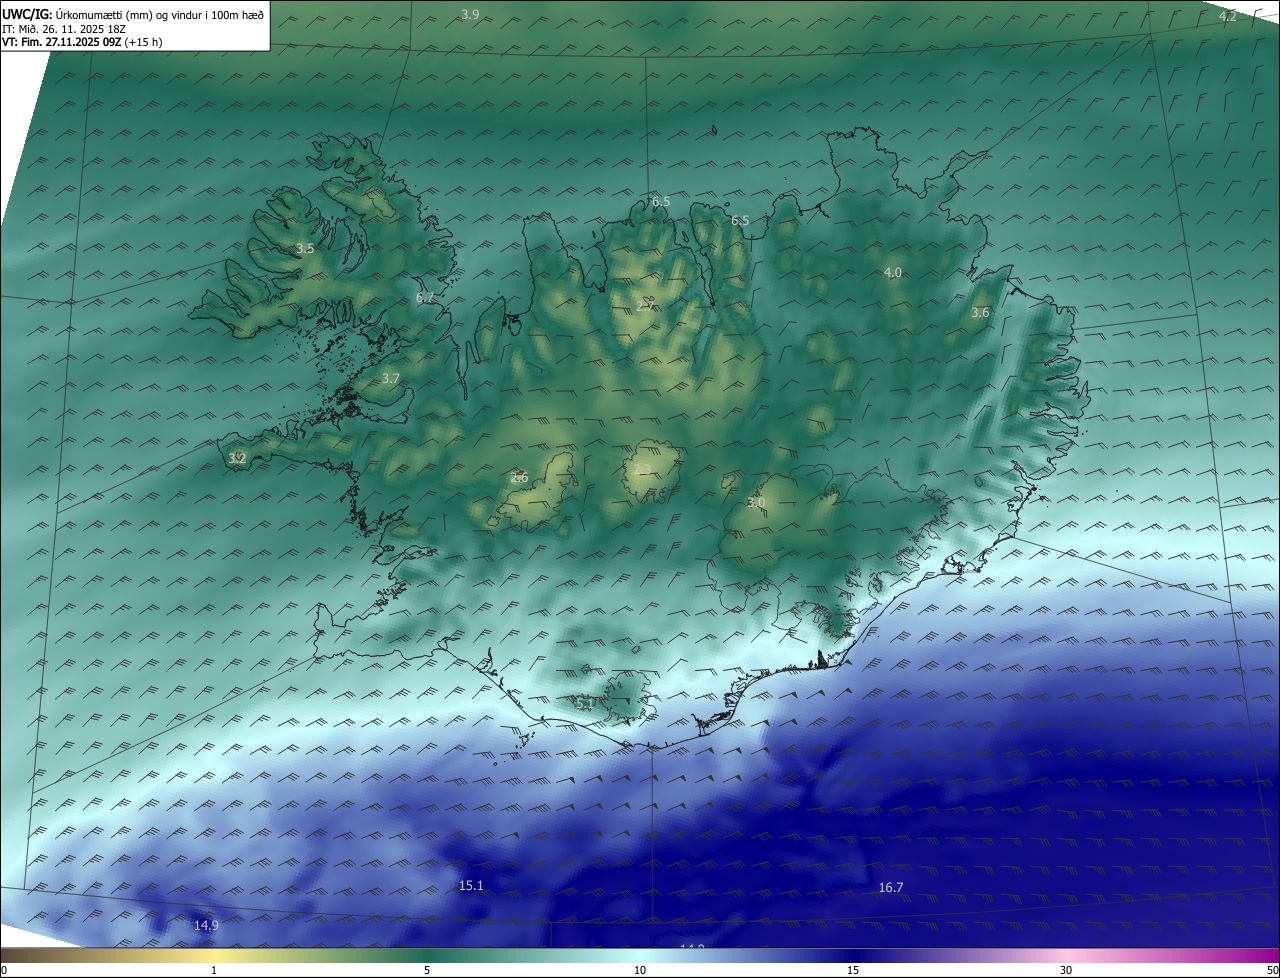Click the colorbar tick label 1

[x=214, y=970]
